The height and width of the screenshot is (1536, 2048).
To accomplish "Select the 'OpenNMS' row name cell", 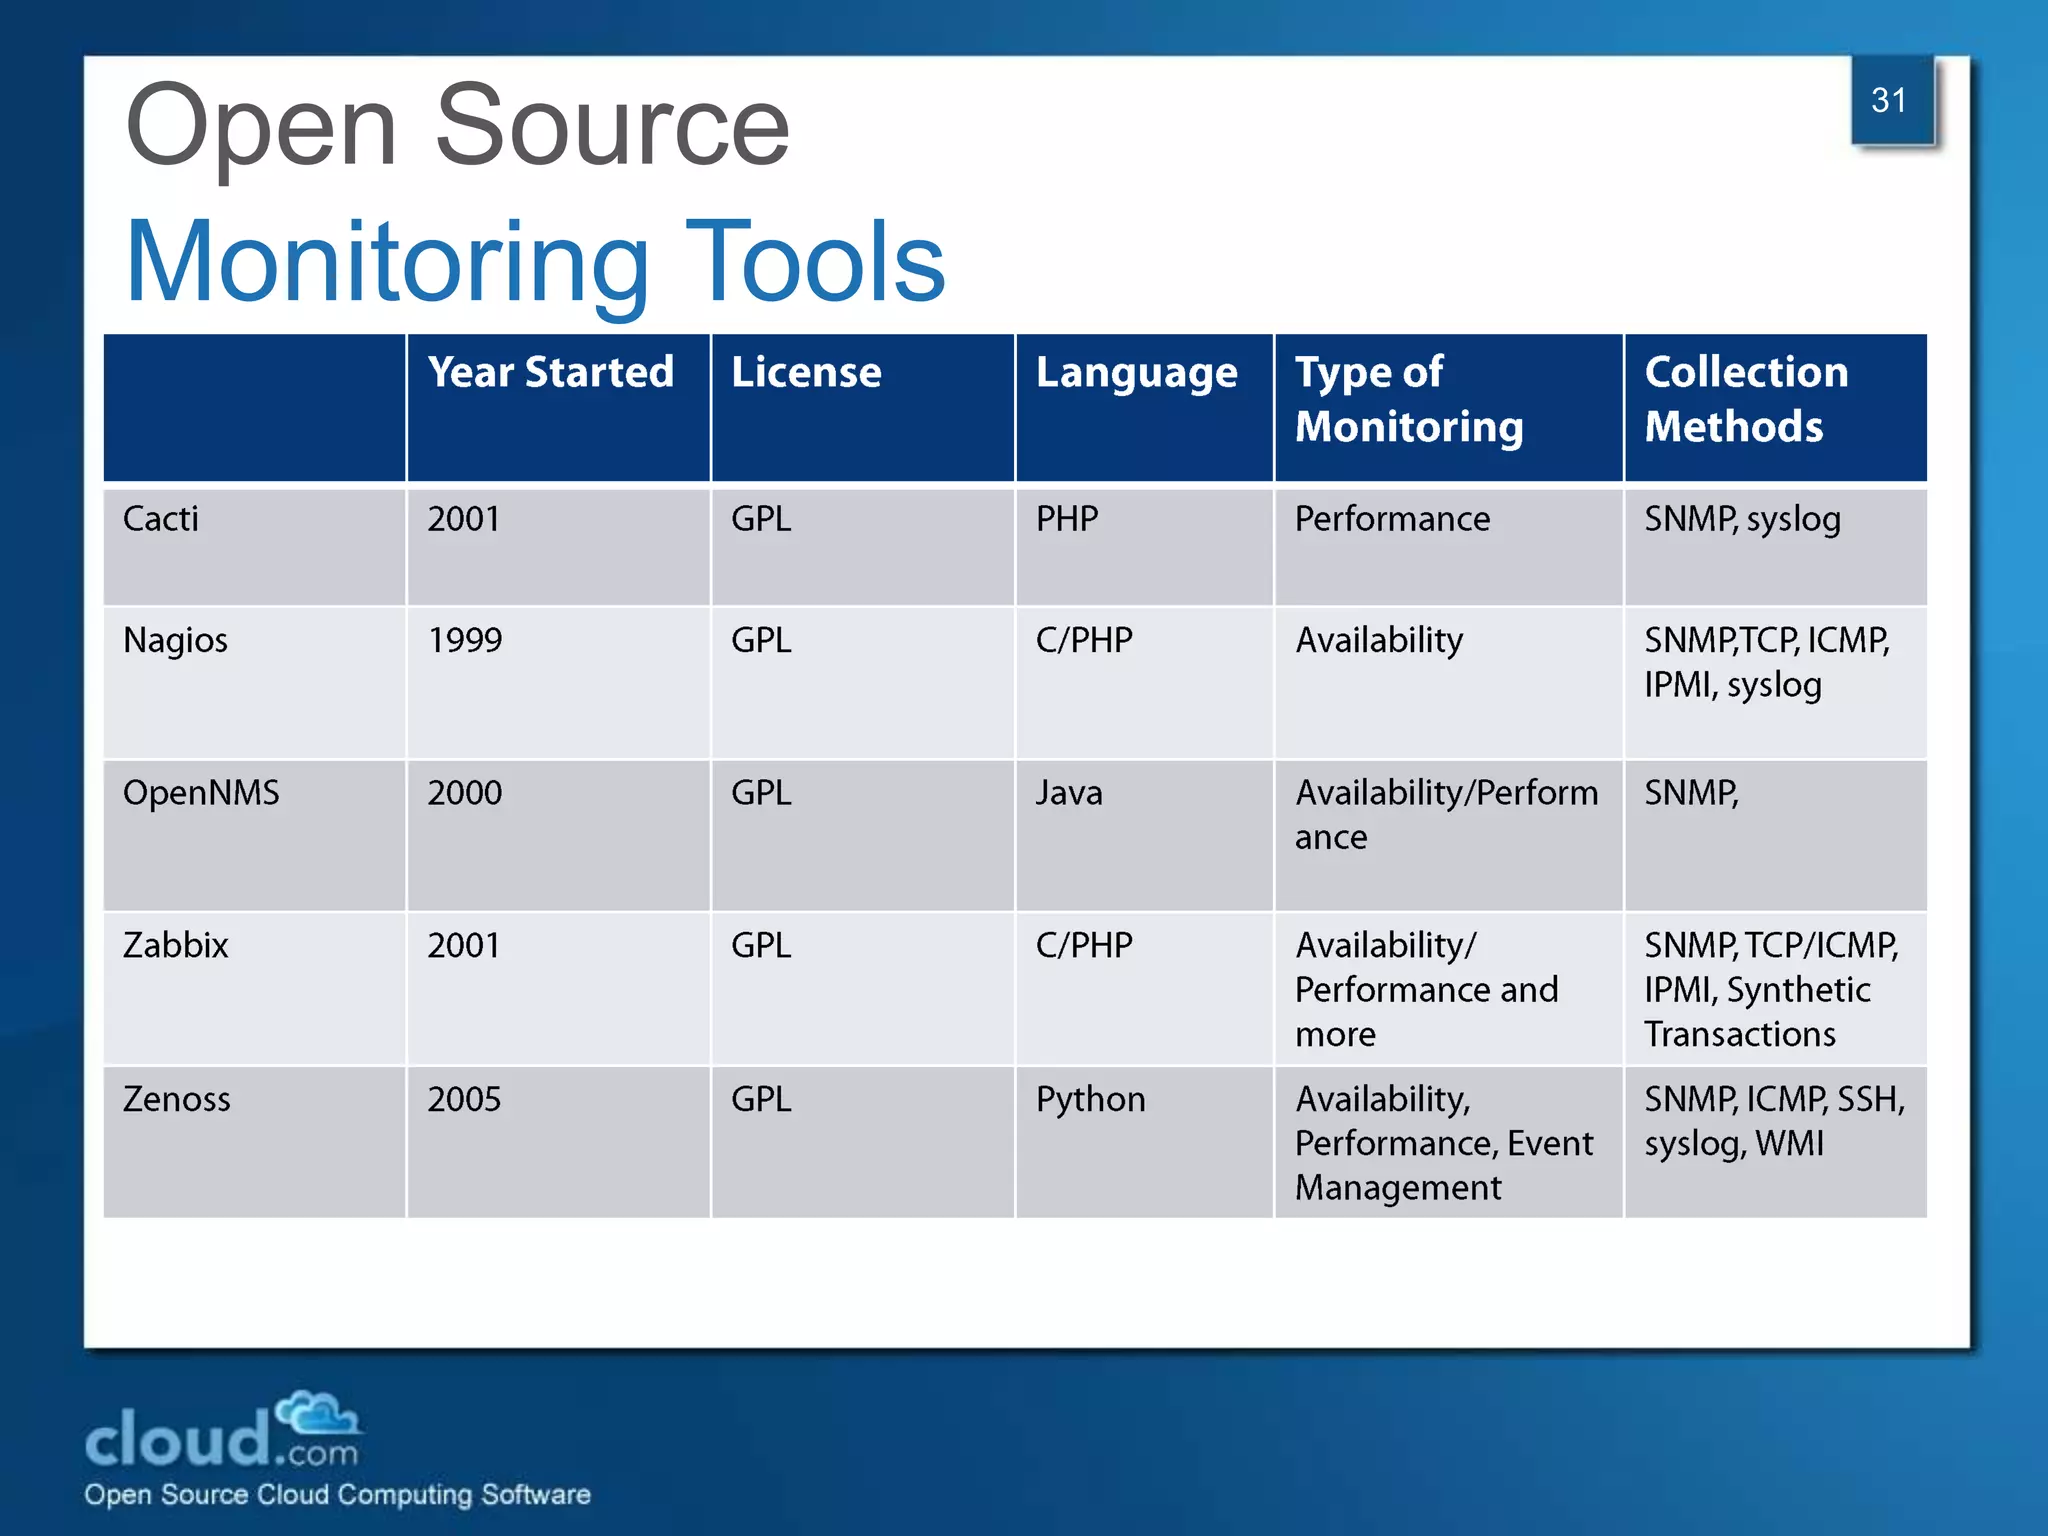I will [254, 836].
